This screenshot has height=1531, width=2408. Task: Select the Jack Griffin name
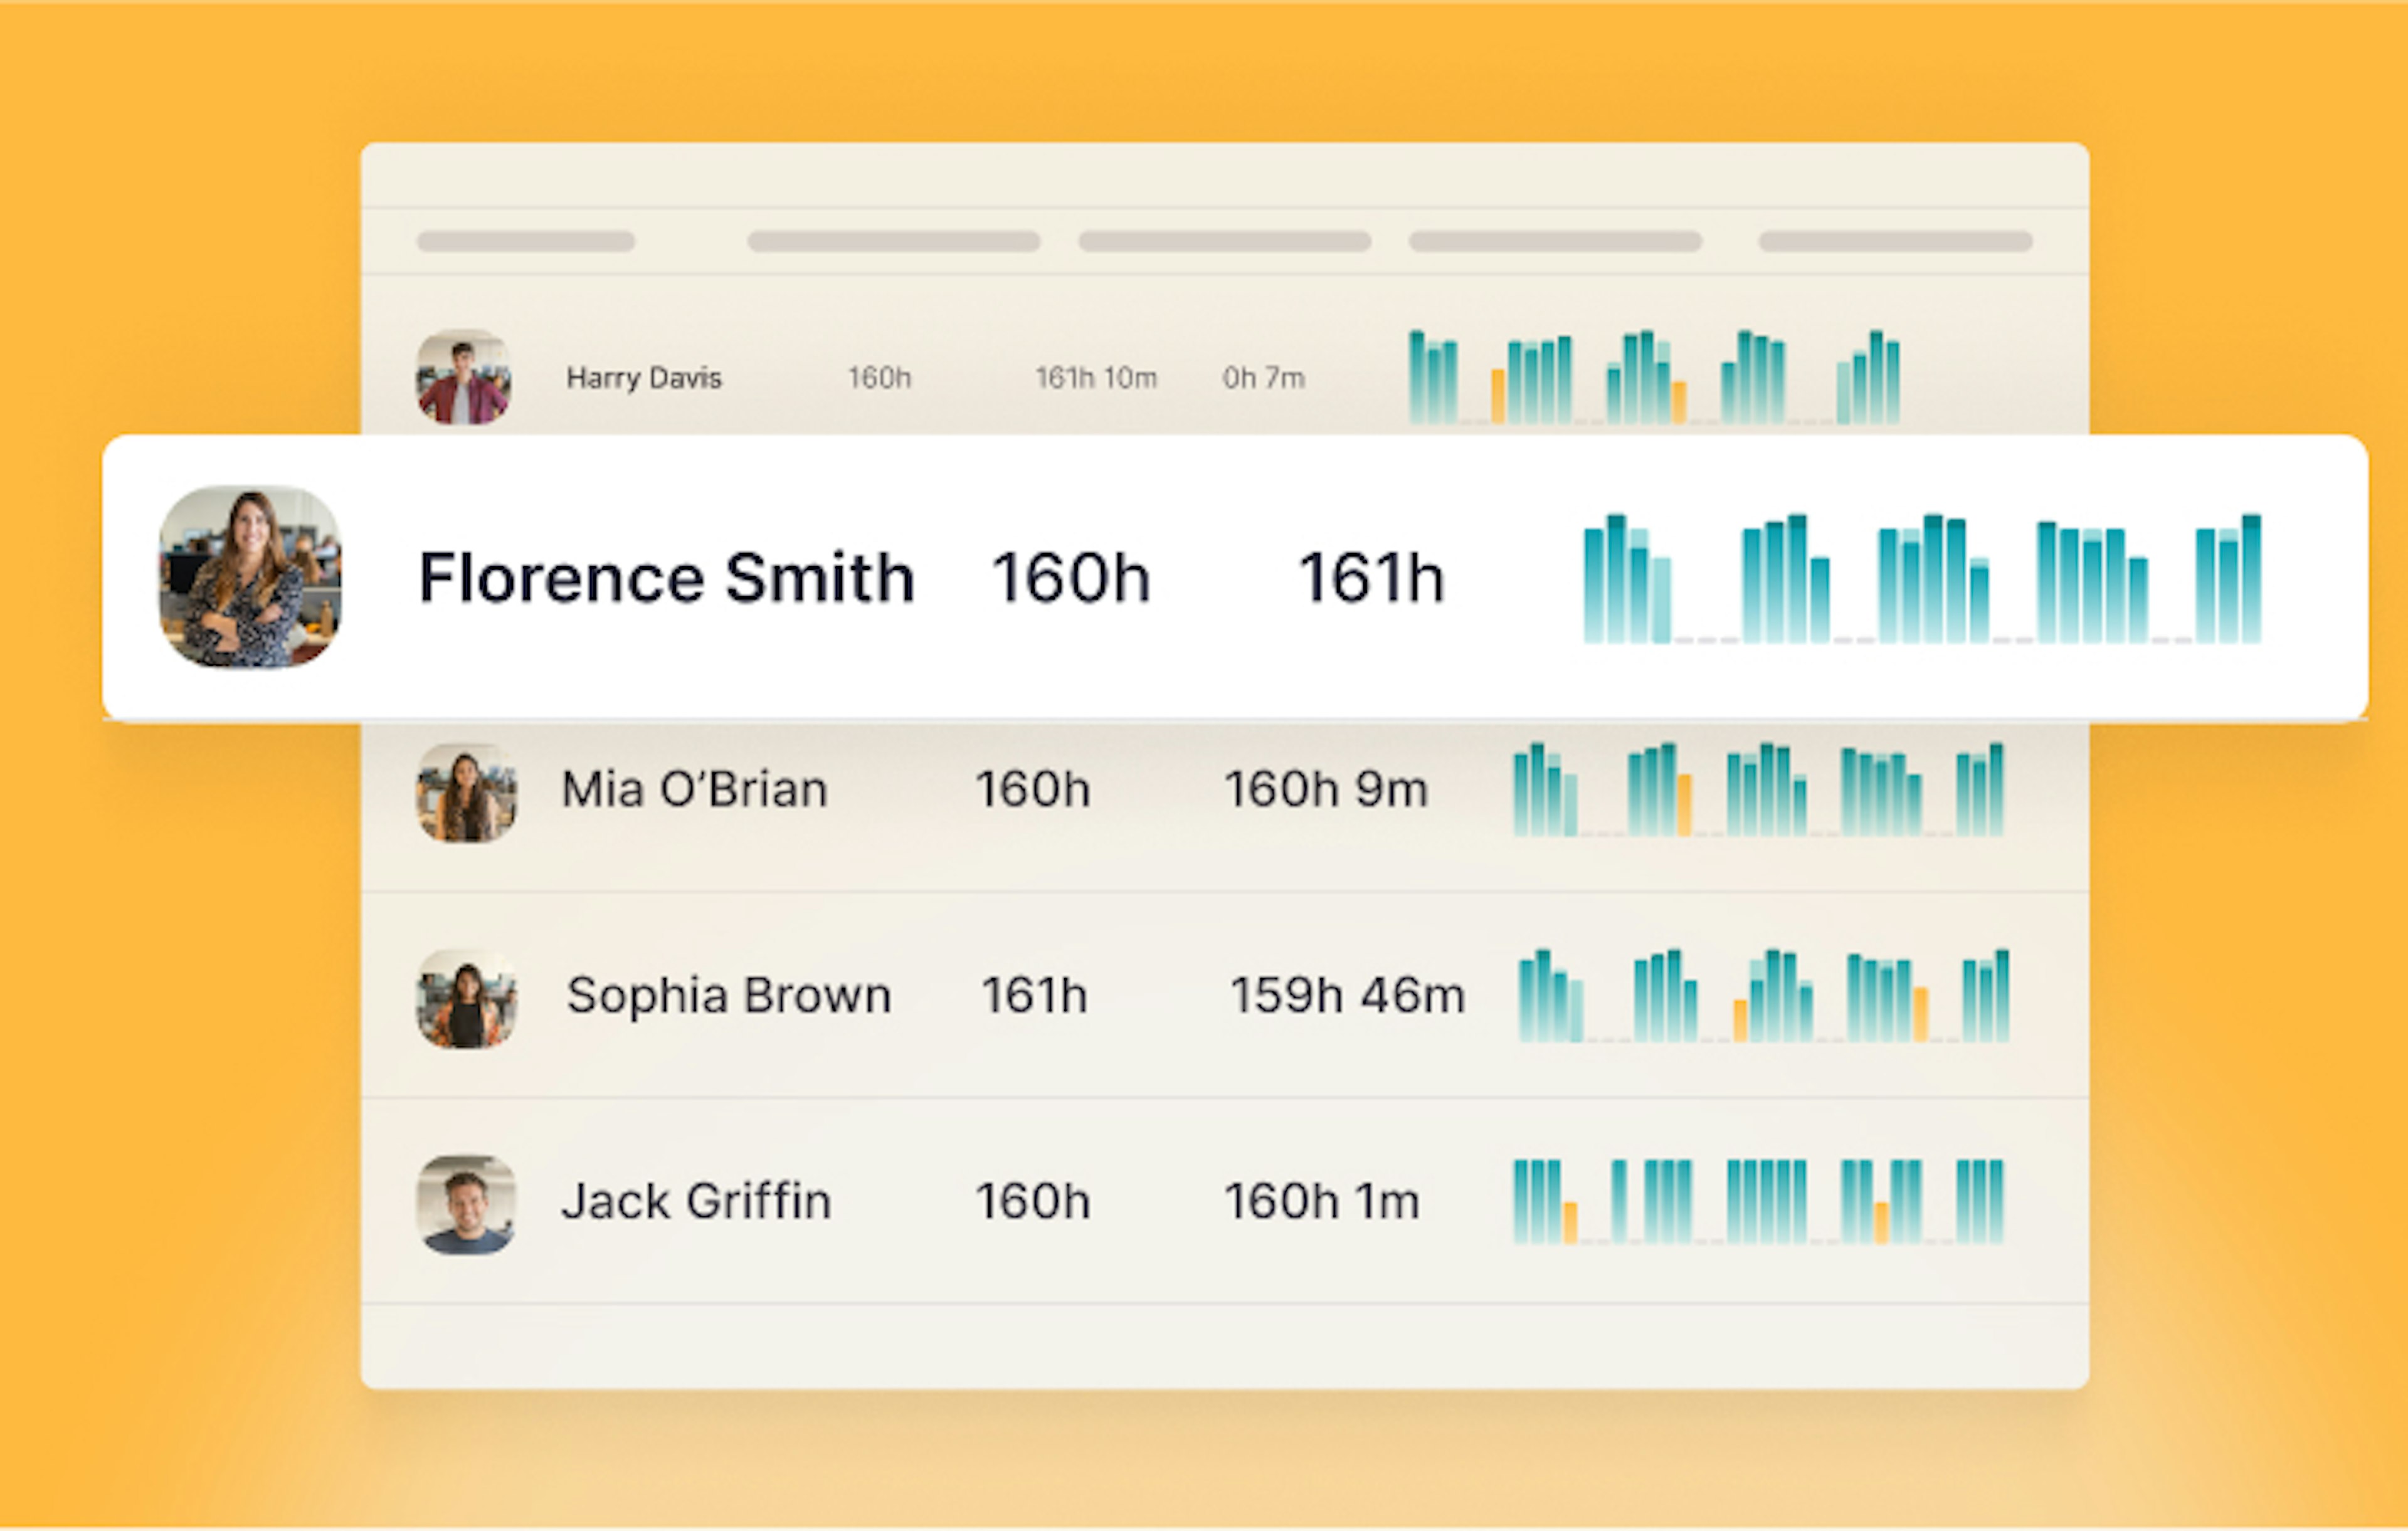coord(696,1201)
